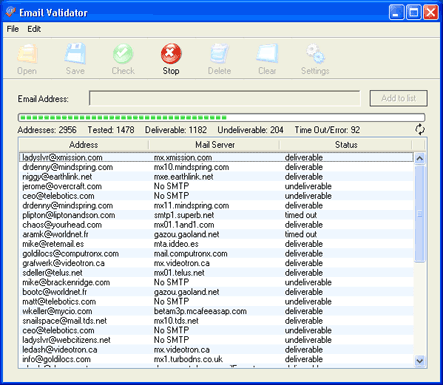Select row mike@brackenridge.com

pyautogui.click(x=216, y=282)
